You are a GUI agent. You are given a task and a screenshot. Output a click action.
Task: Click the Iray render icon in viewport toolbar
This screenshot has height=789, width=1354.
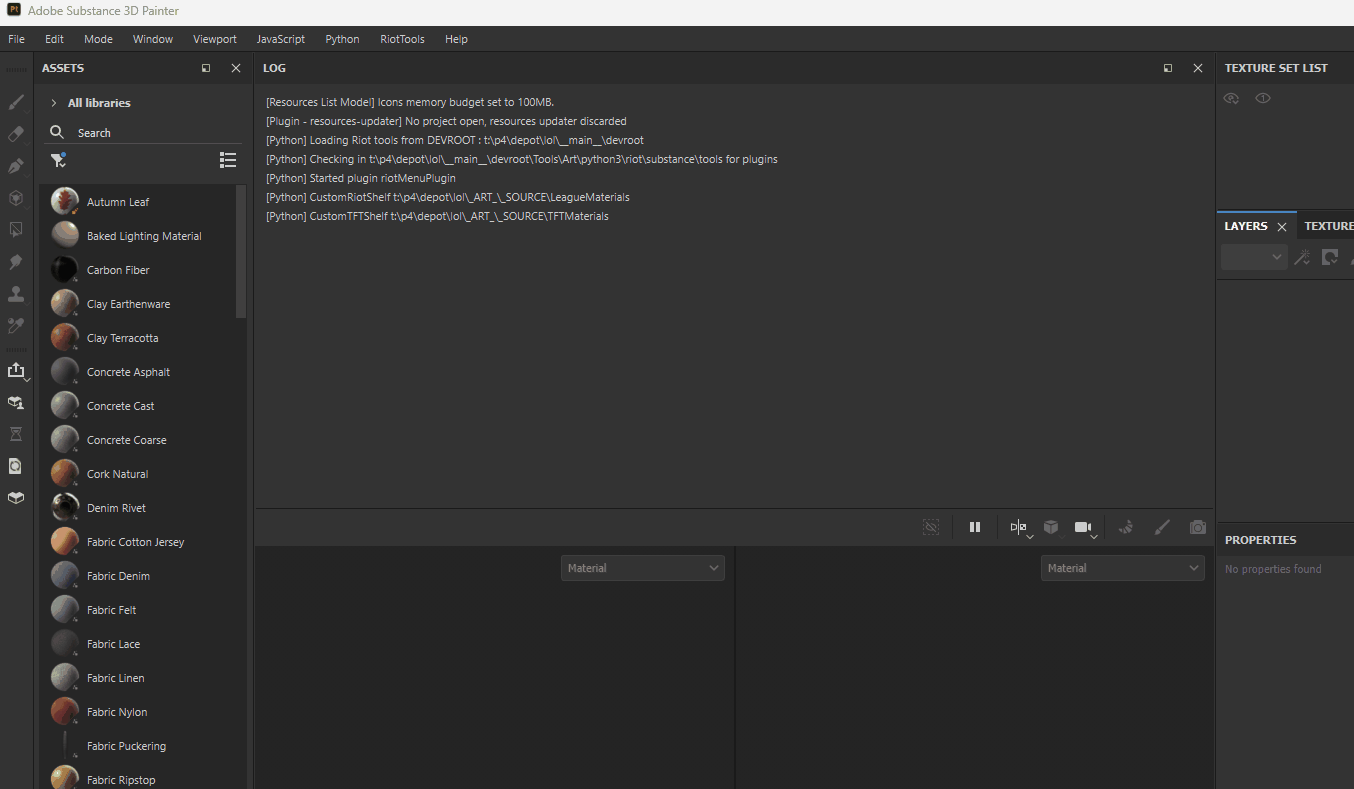[x=1126, y=527]
